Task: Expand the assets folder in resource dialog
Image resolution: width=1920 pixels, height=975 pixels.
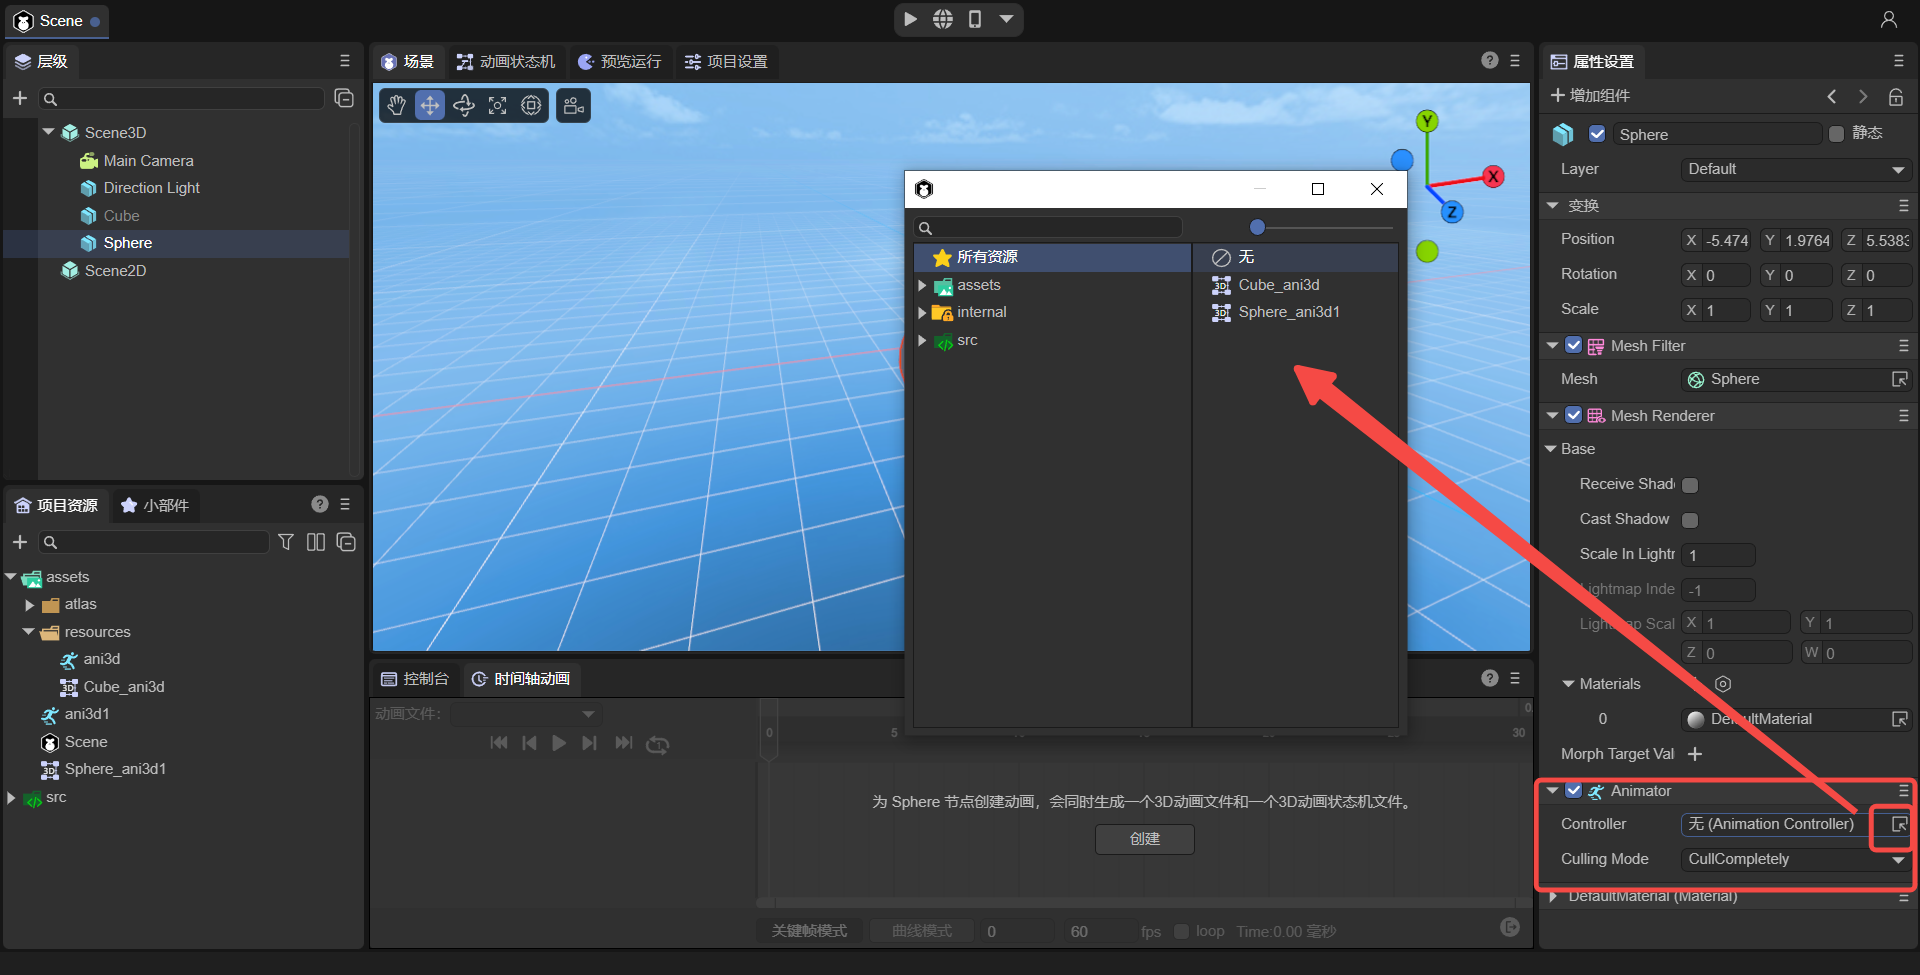Action: coord(922,286)
